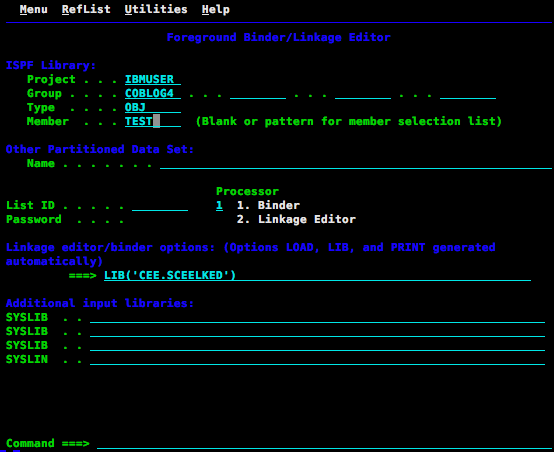
Task: Click the third SYSLIB input field
Action: 317,345
